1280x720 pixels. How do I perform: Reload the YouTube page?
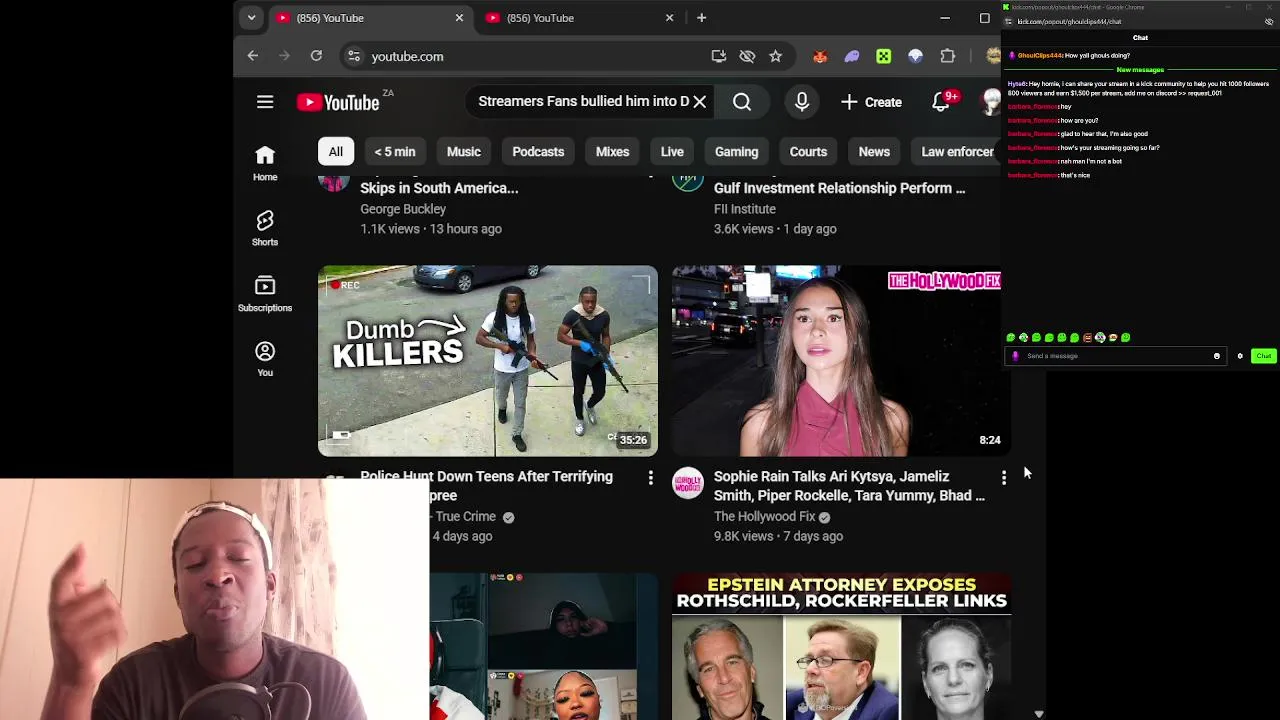coord(316,56)
